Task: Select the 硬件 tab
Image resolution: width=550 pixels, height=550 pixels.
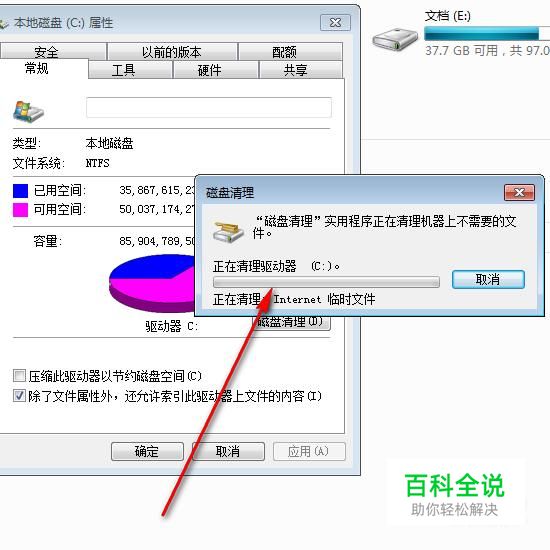Action: point(209,70)
